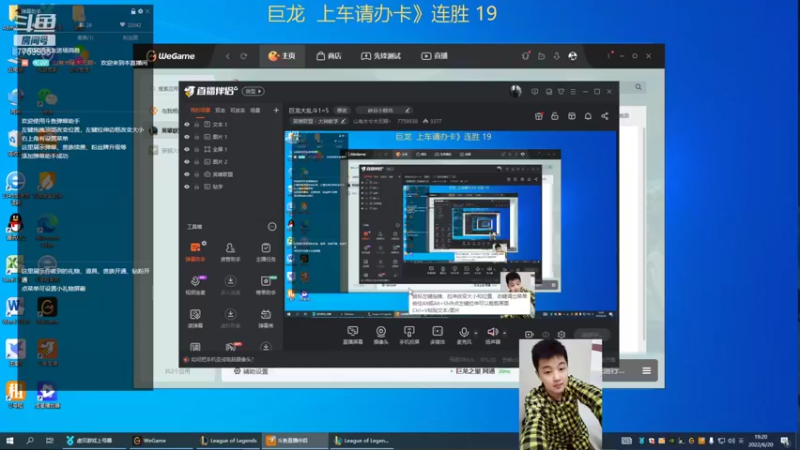
Task: Edit the pill with pencil beside stream title
Action: click(x=384, y=110)
